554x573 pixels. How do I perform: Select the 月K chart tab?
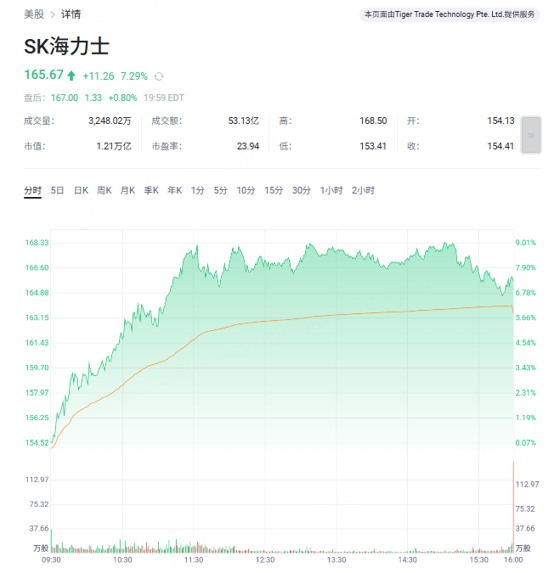128,190
